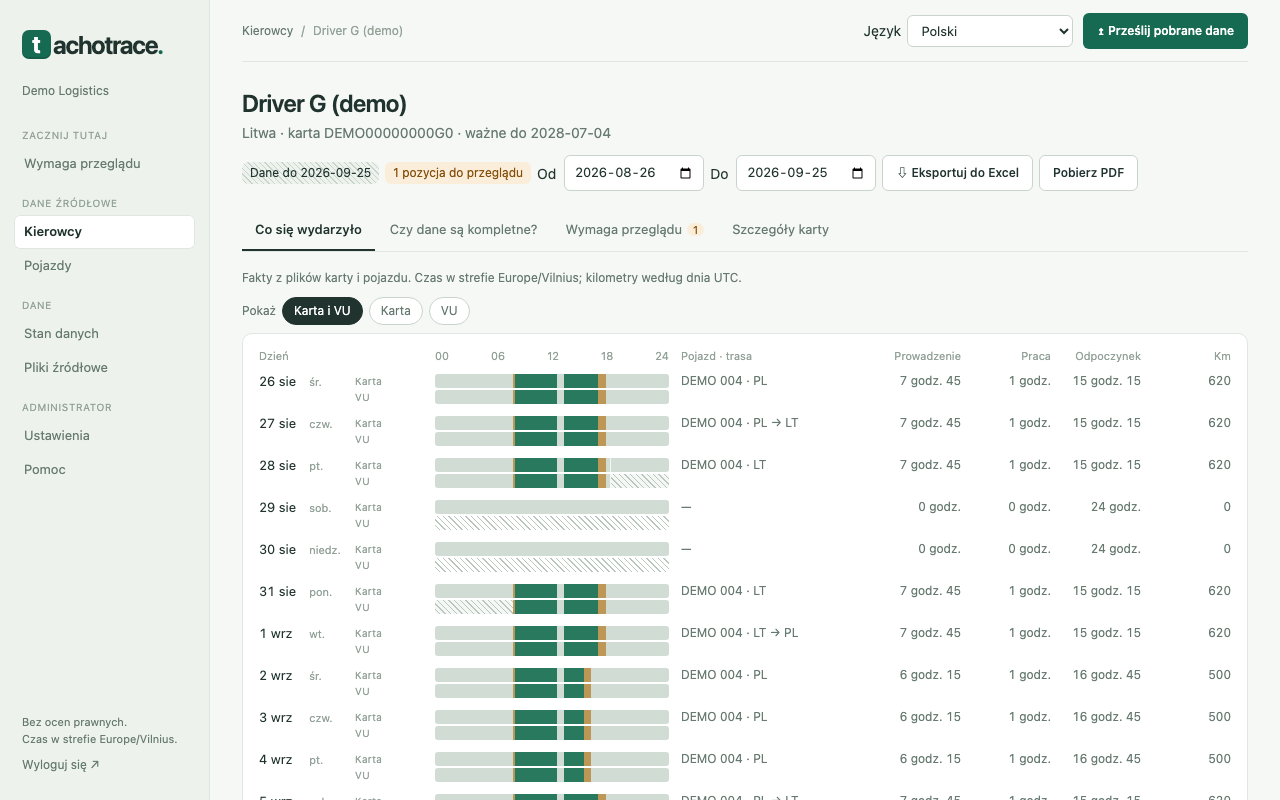Show only VU data
Viewport: 1280px width, 800px height.
coord(449,311)
